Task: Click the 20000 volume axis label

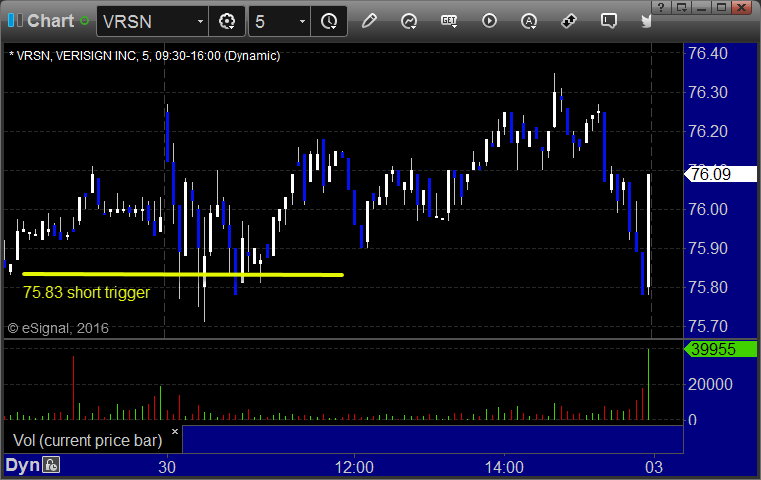Action: point(710,384)
